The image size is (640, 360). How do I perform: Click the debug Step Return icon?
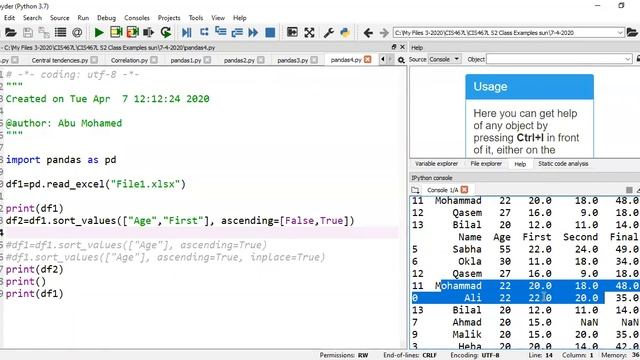point(237,32)
